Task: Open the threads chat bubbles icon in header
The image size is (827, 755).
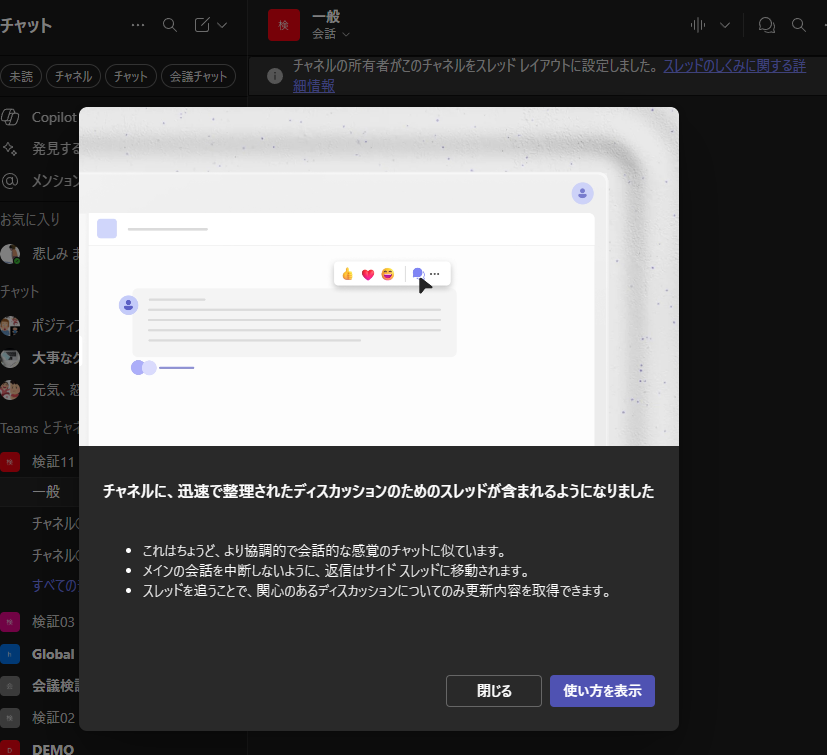Action: [x=766, y=25]
